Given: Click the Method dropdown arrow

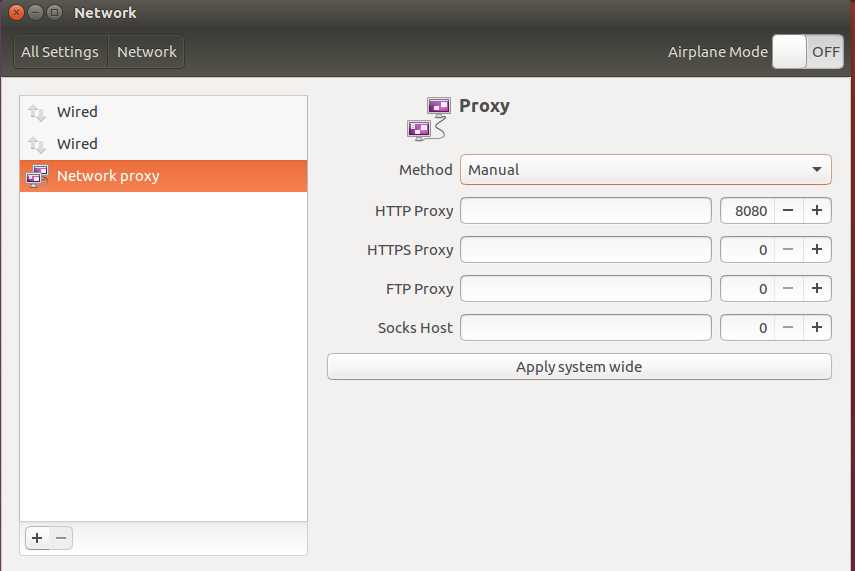Looking at the screenshot, I should click(x=816, y=170).
